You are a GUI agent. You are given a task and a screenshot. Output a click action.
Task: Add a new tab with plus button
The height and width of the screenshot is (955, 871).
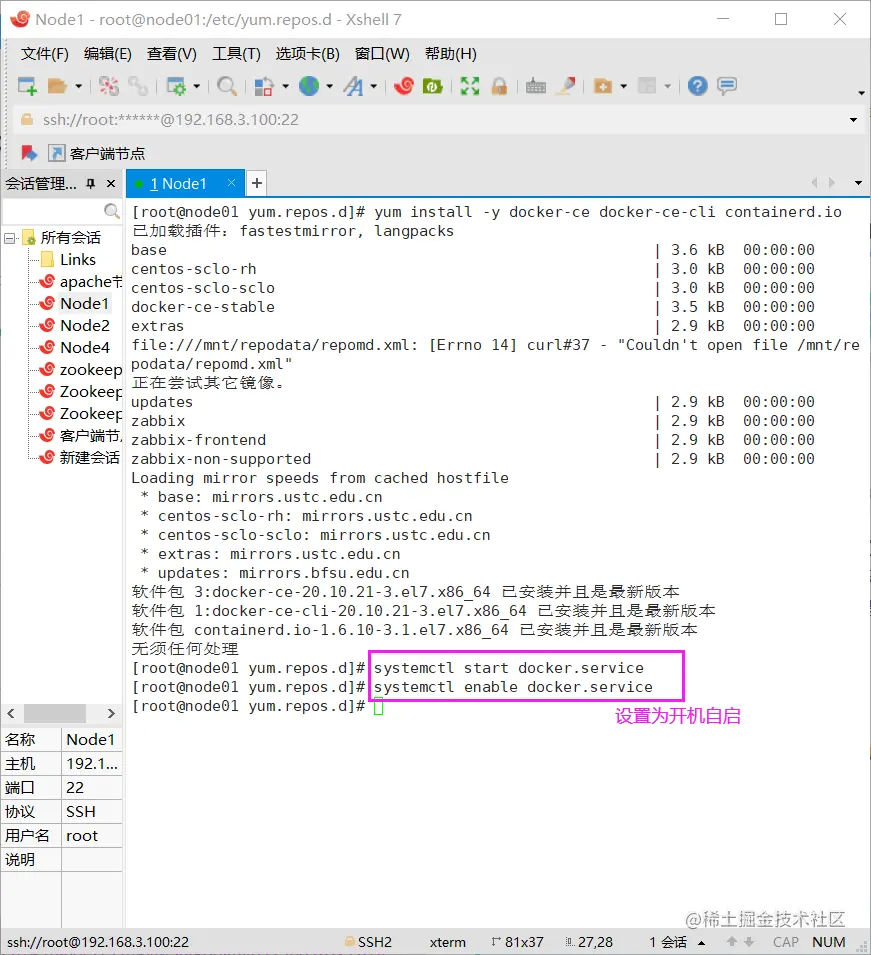(x=257, y=183)
